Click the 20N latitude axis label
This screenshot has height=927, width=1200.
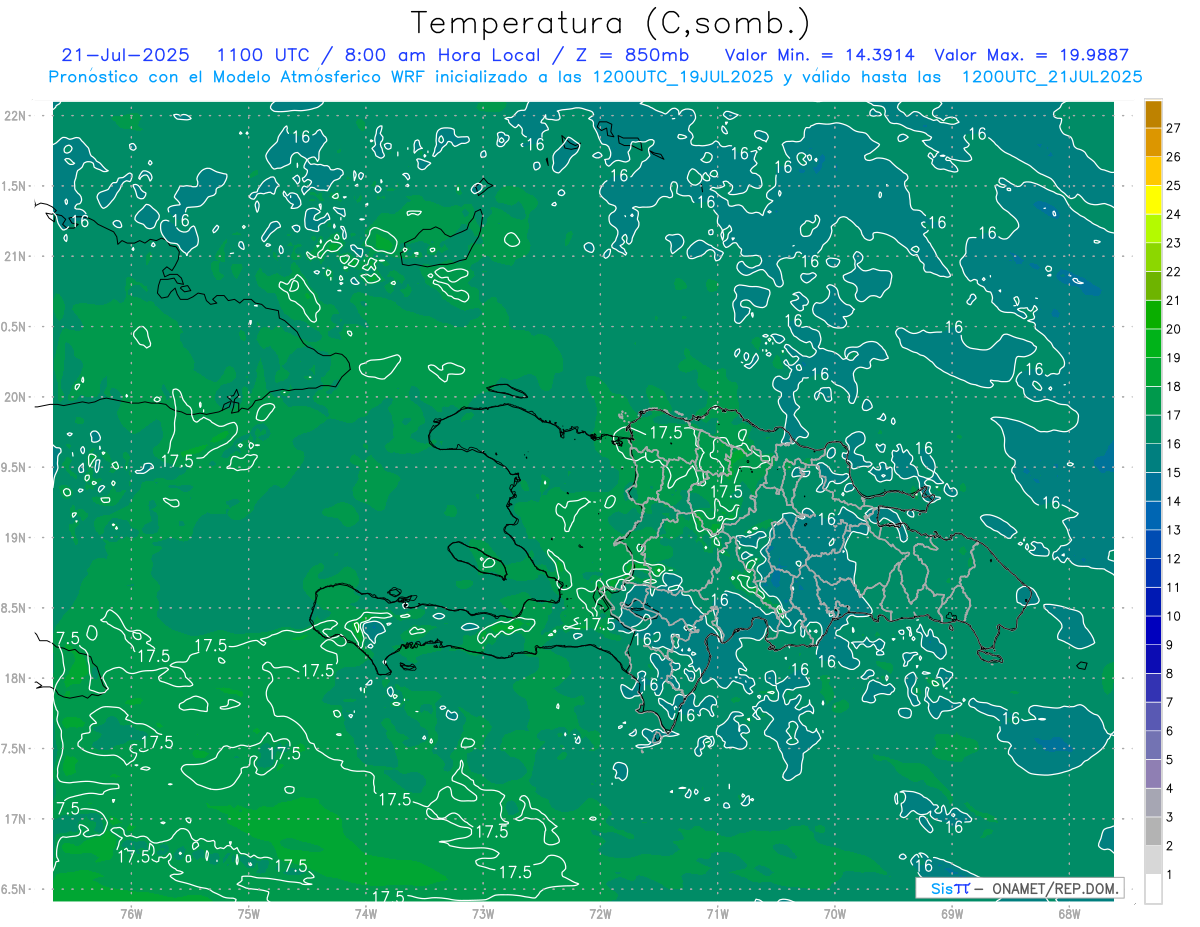(x=15, y=397)
